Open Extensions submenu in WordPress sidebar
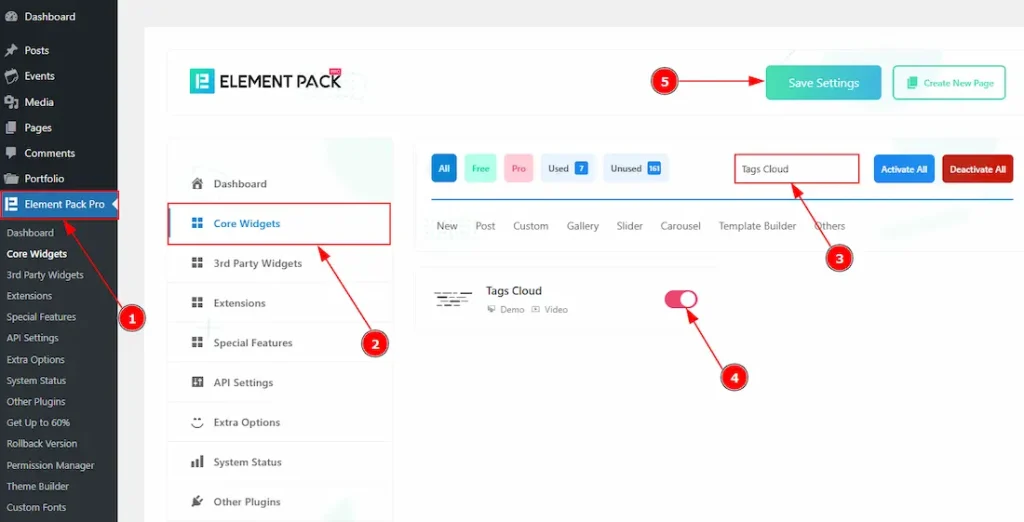Image resolution: width=1024 pixels, height=522 pixels. 29,296
